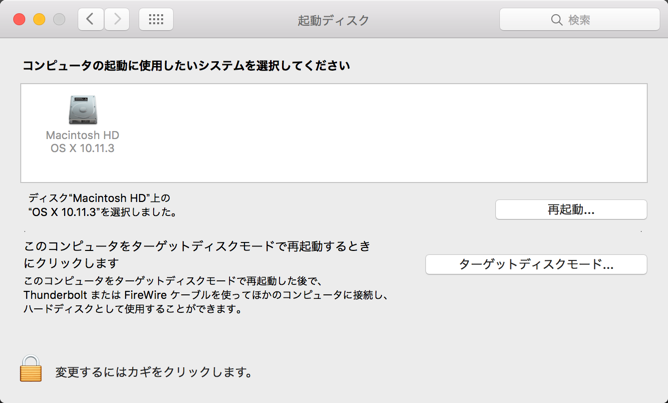Image resolution: width=668 pixels, height=403 pixels.
Task: Focus the 検索 search field
Action: [579, 20]
